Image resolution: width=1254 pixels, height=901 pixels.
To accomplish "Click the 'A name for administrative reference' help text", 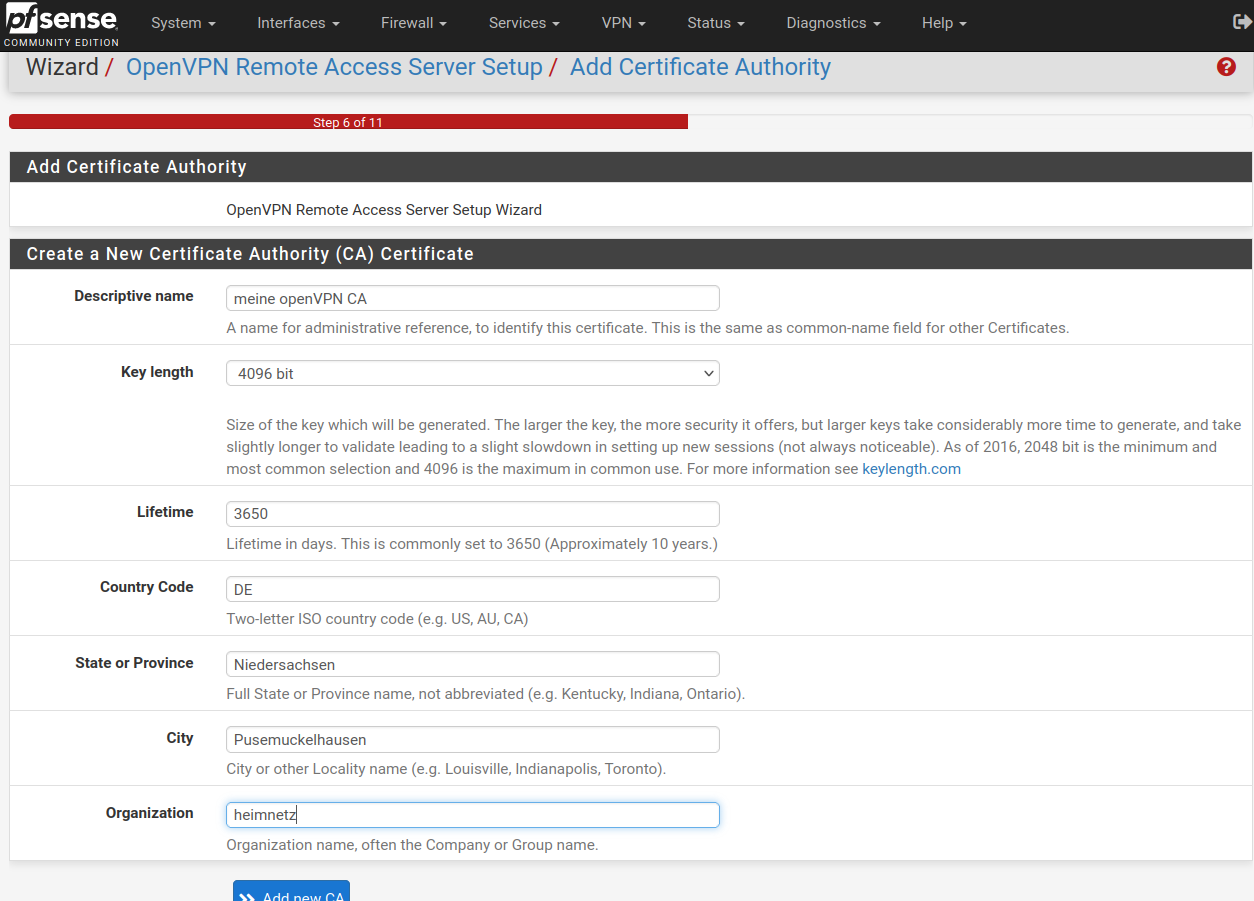I will click(x=648, y=328).
